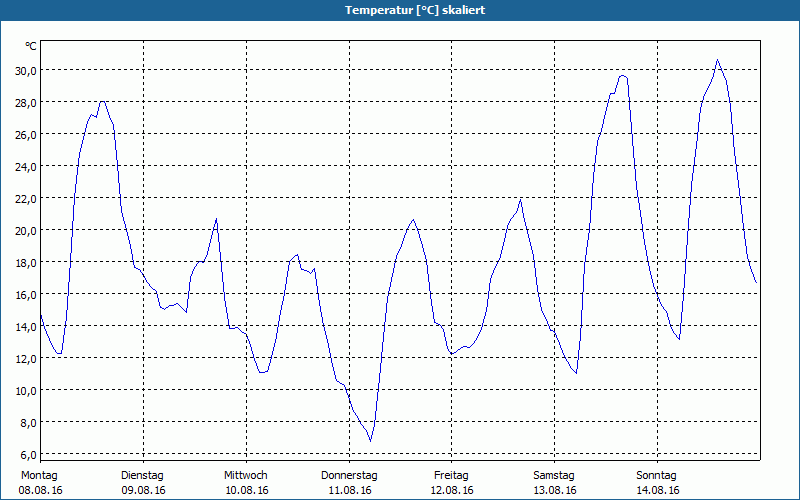Viewport: 800px width, 500px height.
Task: Select the Dienstag day label
Action: point(142,476)
